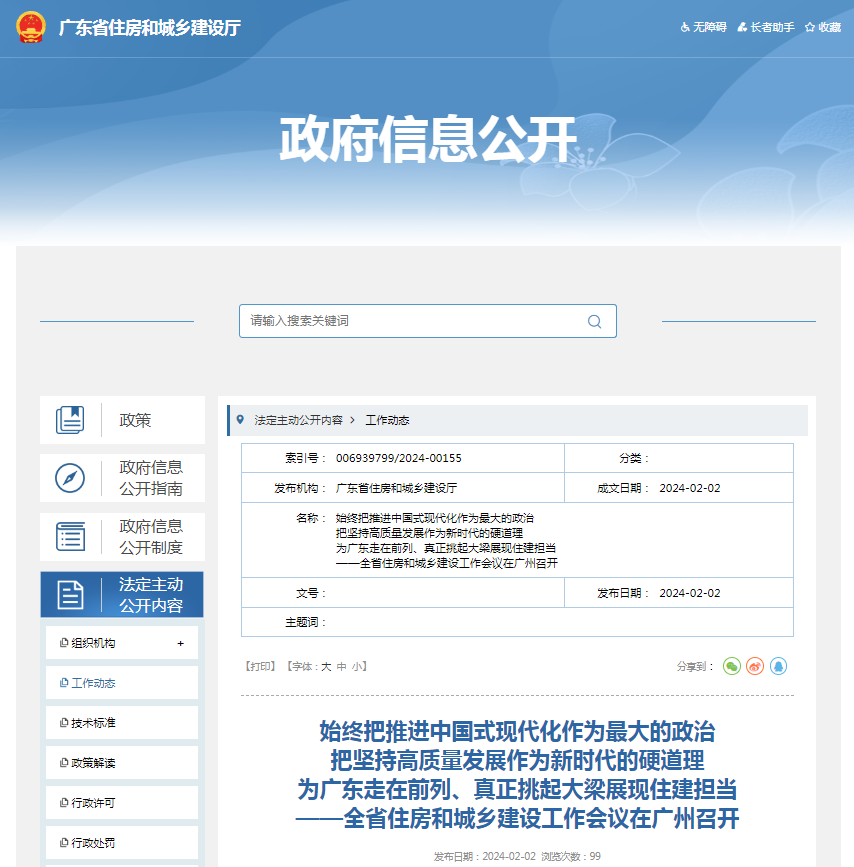Click the QQ share icon
Viewport: 854px width, 867px height.
tap(778, 666)
